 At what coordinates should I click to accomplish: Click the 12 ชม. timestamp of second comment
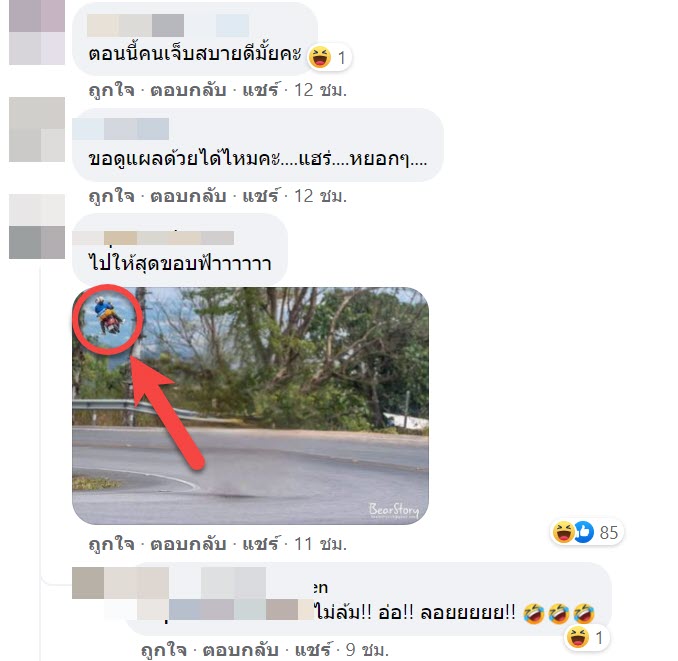(320, 196)
